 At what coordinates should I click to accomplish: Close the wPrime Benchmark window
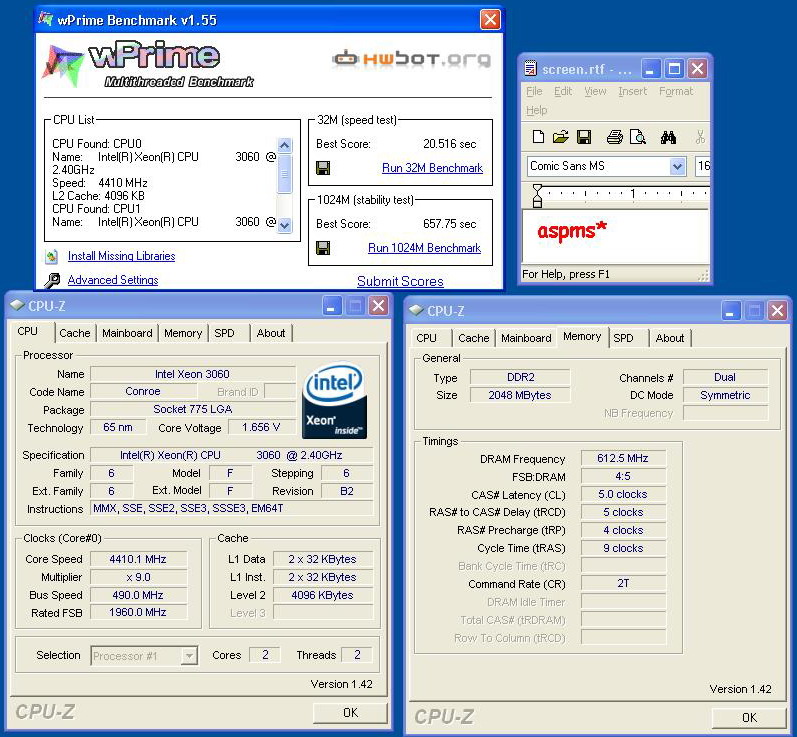[x=490, y=20]
